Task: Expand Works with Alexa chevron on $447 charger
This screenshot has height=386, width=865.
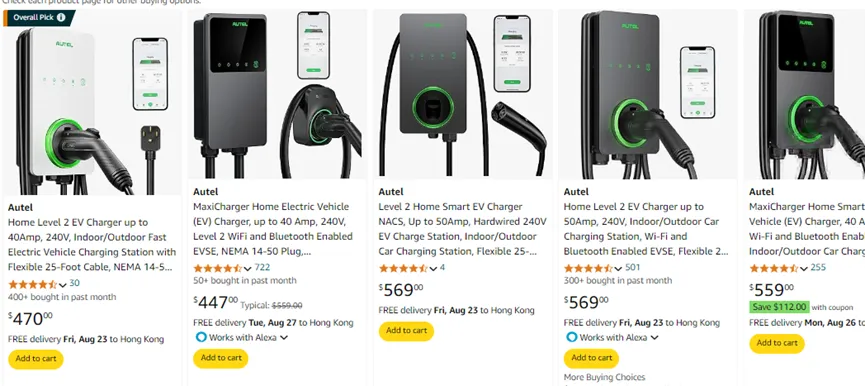Action: click(284, 337)
